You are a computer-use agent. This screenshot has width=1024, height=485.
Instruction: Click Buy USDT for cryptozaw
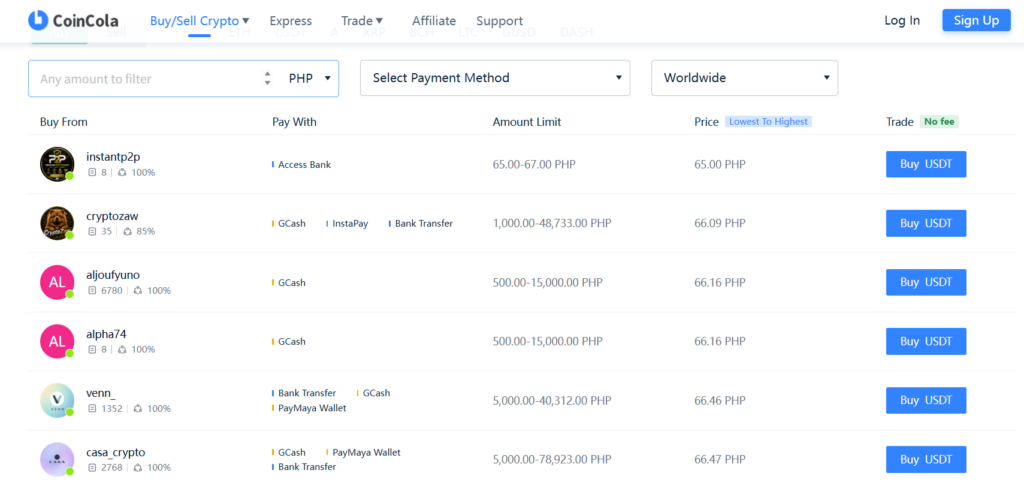pos(926,223)
